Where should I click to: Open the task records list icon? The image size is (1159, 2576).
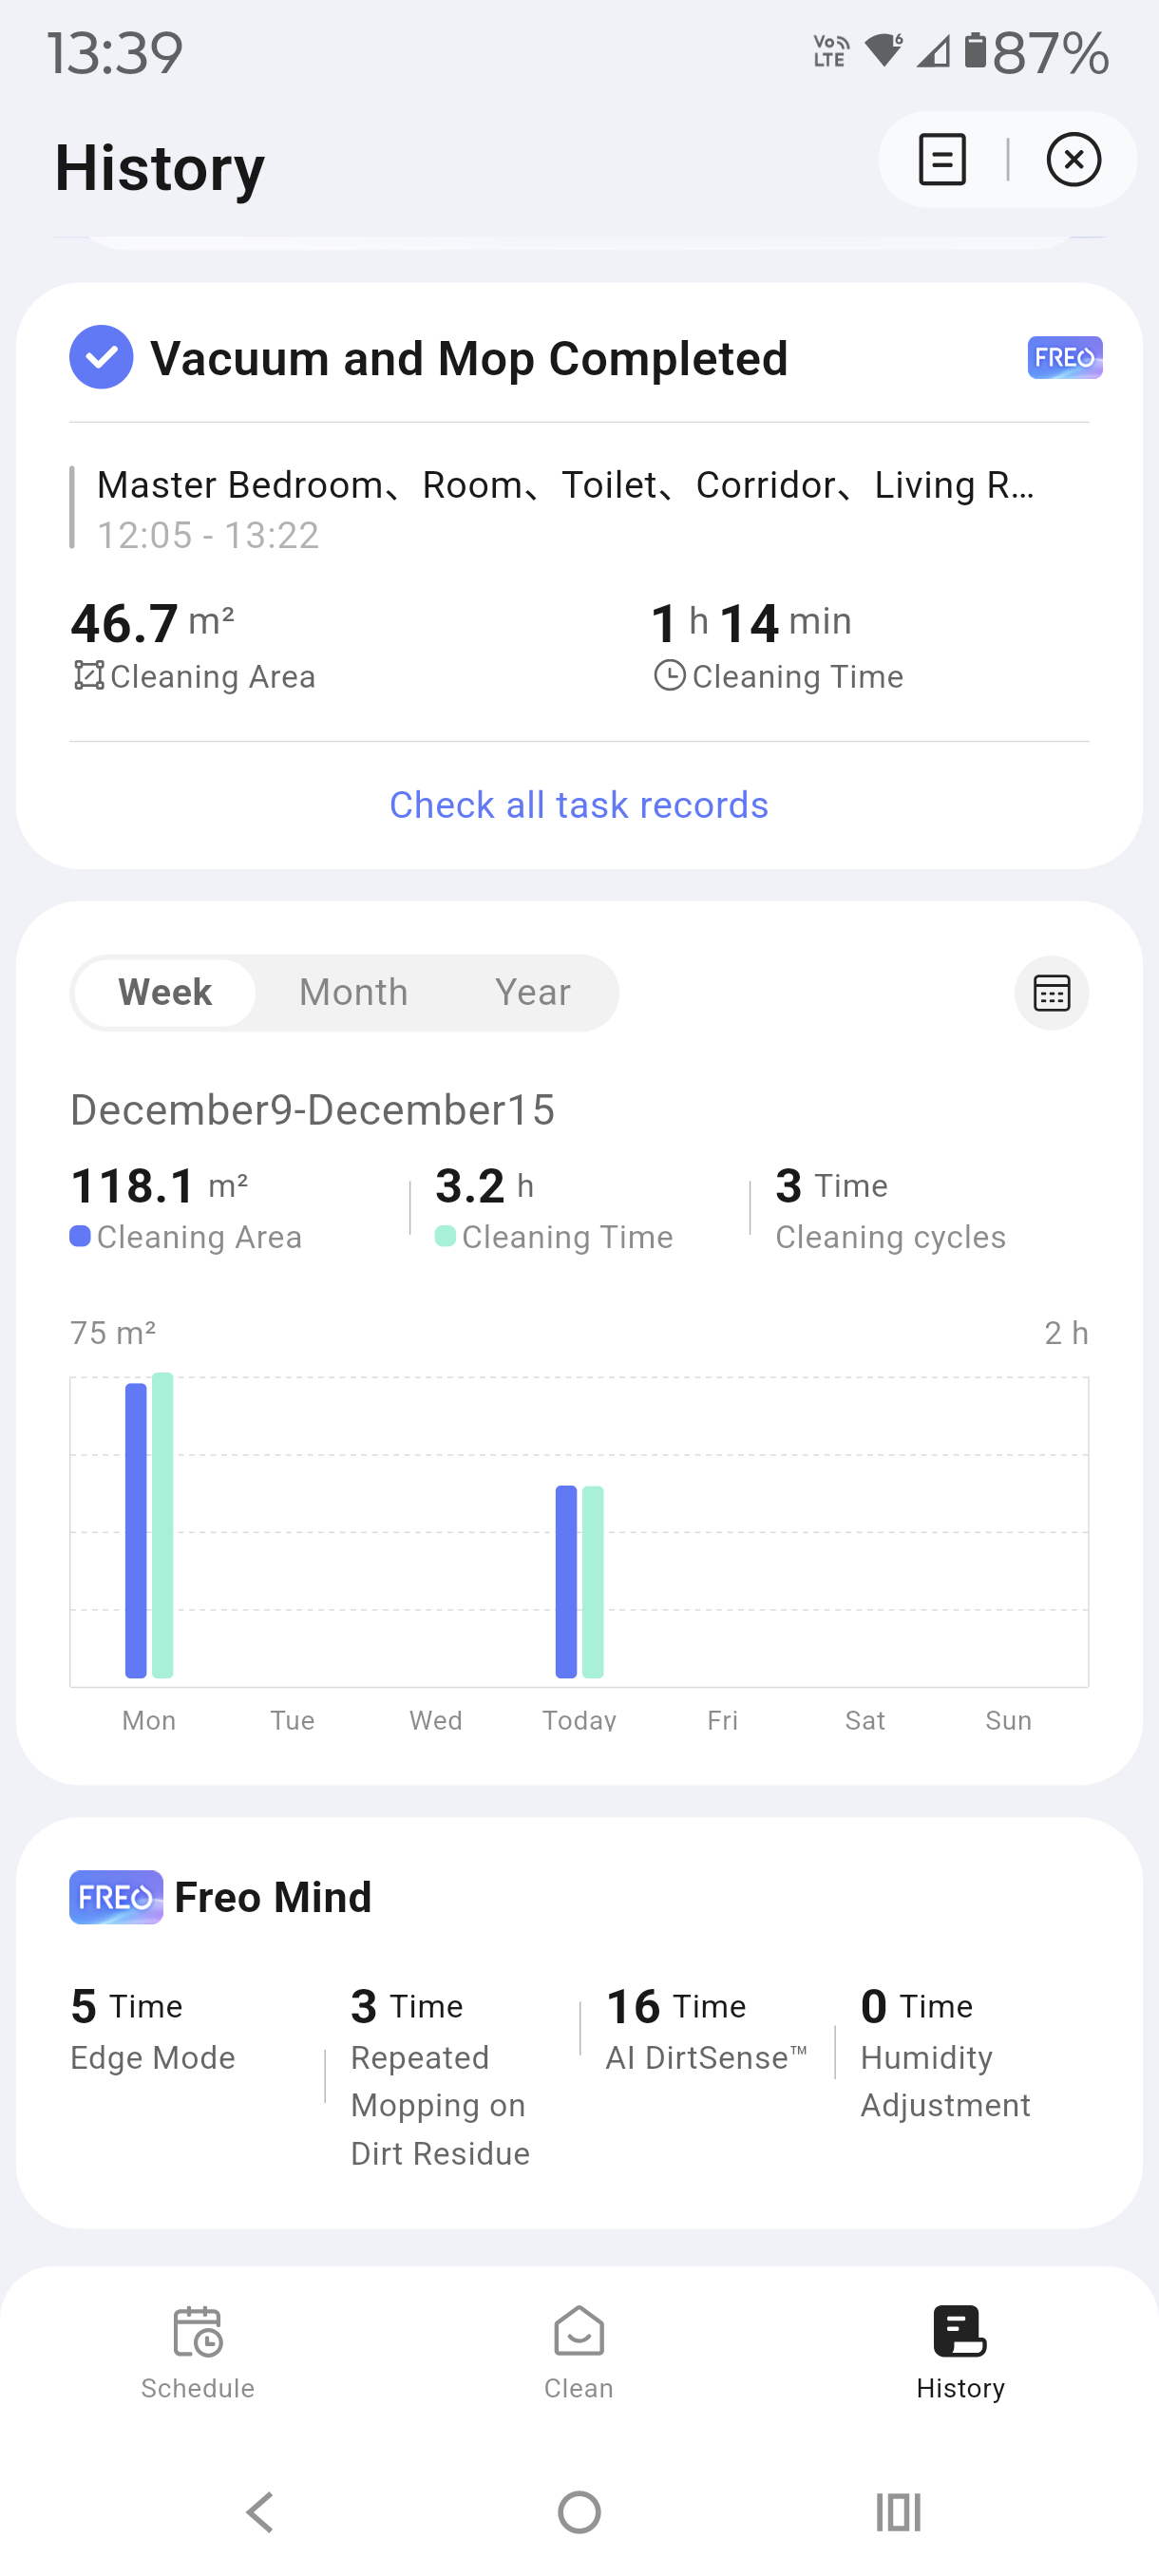941,160
